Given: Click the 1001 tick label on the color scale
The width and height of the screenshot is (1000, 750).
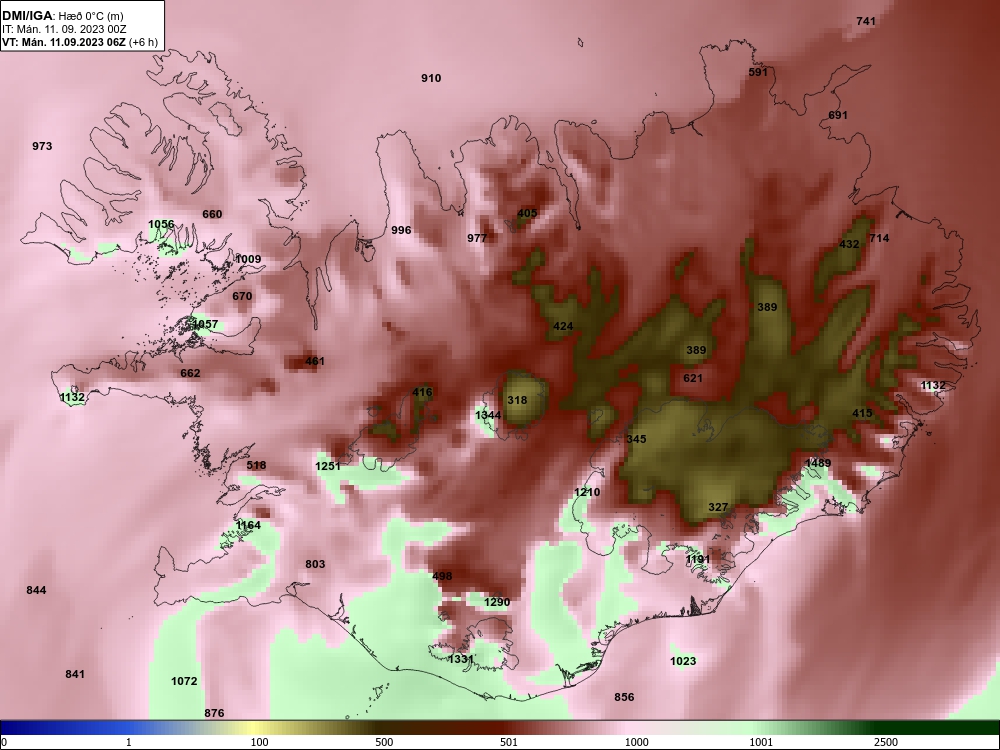Looking at the screenshot, I should (x=761, y=742).
